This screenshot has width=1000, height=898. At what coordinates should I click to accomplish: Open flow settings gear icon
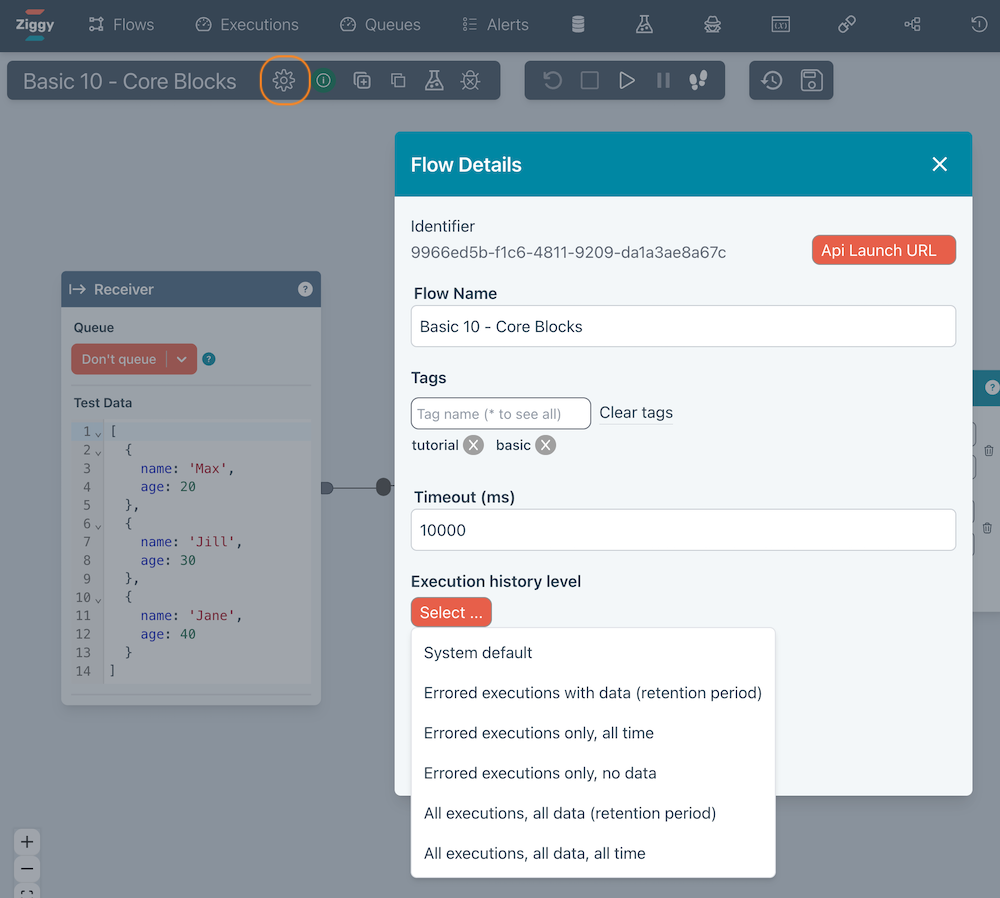(x=284, y=81)
